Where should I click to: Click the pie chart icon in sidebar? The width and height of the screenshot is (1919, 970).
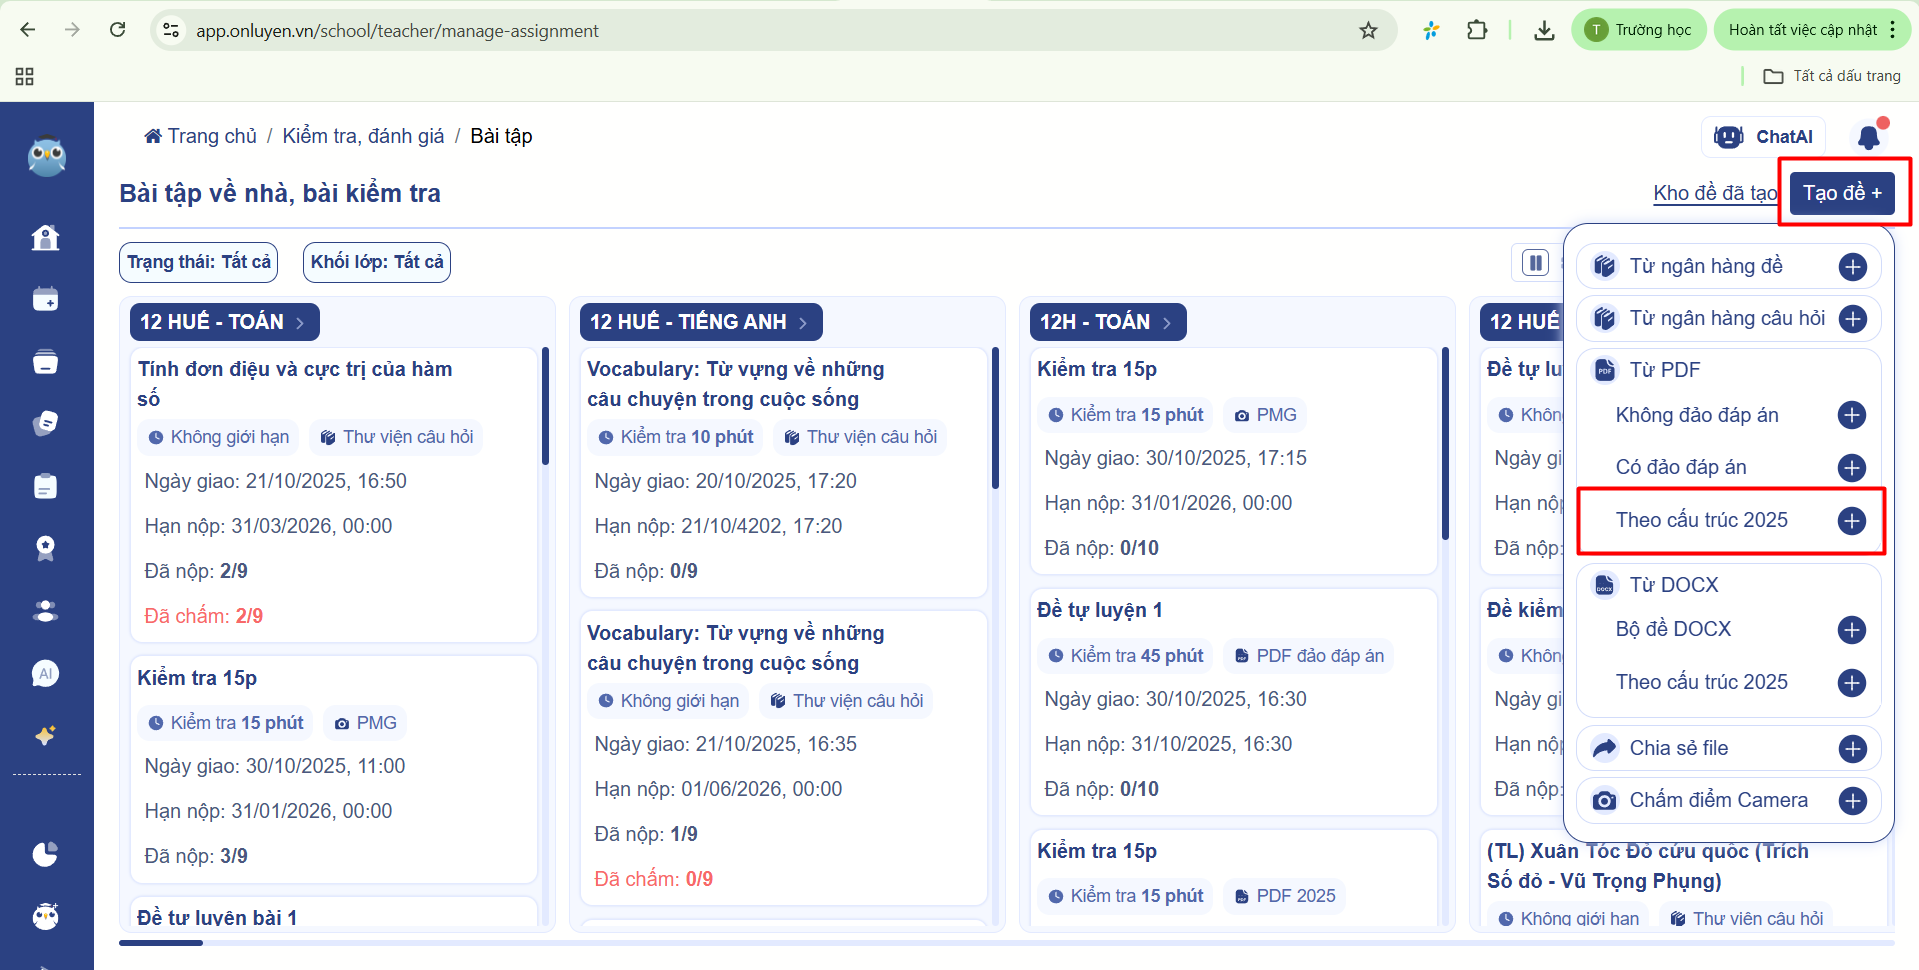[46, 853]
